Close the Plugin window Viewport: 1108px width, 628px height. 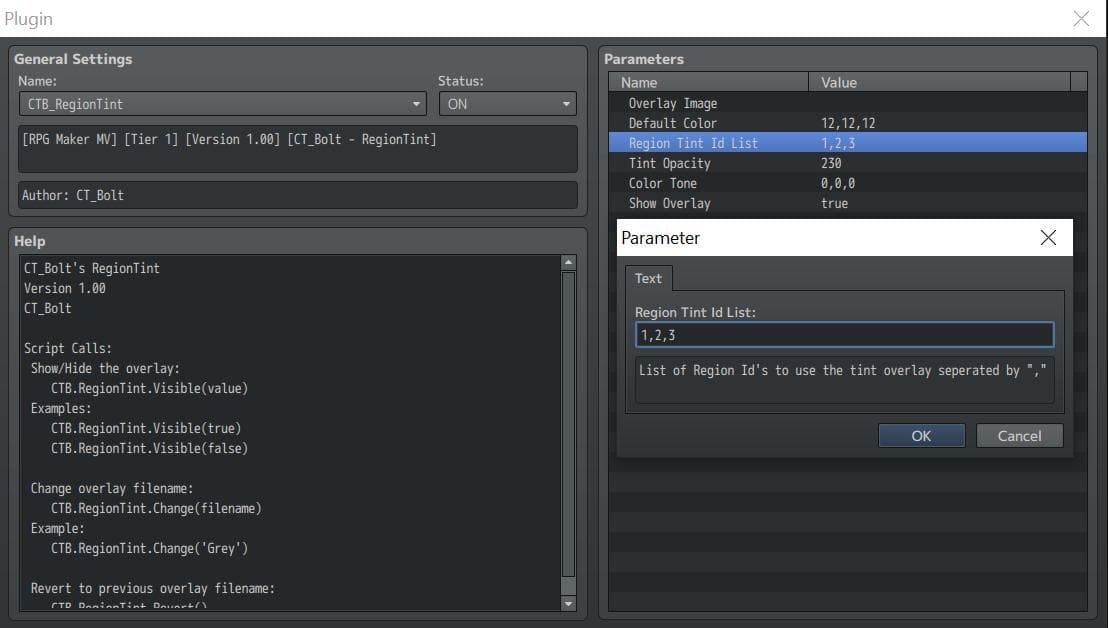1081,18
